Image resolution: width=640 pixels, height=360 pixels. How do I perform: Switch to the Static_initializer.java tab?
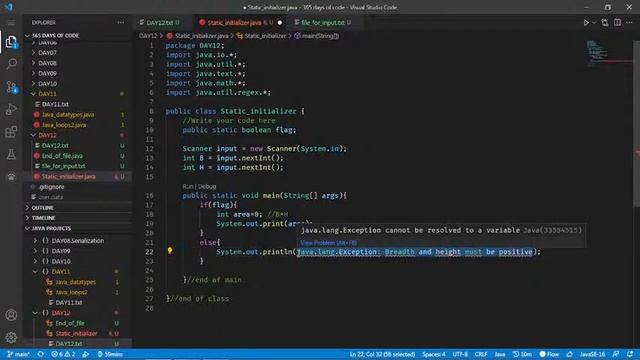coord(235,22)
